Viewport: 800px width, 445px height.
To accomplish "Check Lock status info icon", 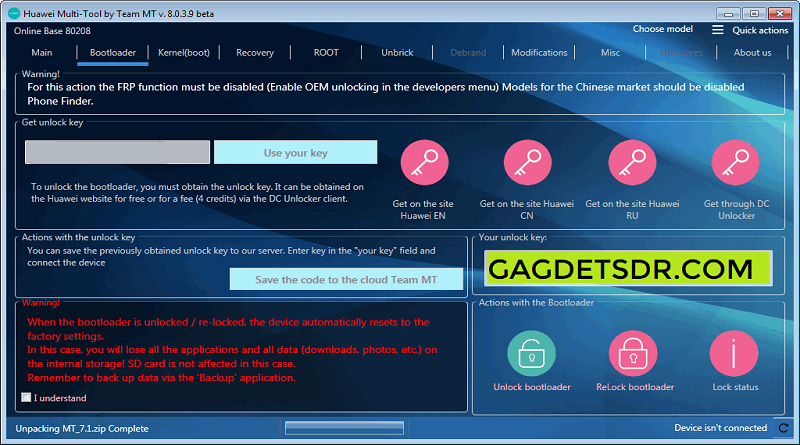I will coord(734,353).
